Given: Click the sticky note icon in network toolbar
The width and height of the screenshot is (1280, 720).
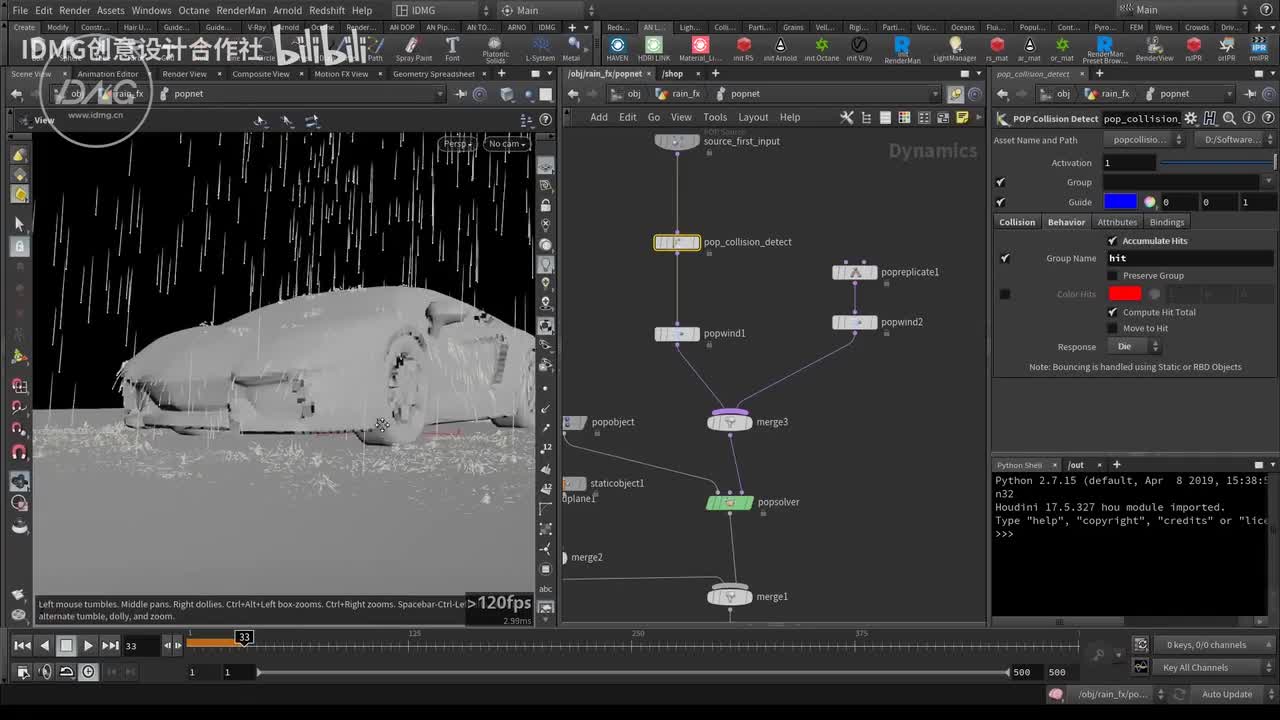Looking at the screenshot, I should (962, 117).
